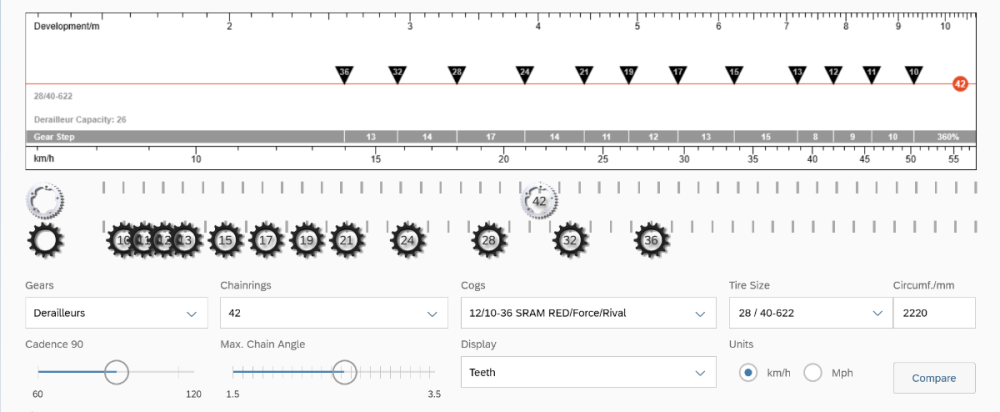Click the blank chainring icon at far left
The height and width of the screenshot is (412, 1000).
(x=44, y=202)
